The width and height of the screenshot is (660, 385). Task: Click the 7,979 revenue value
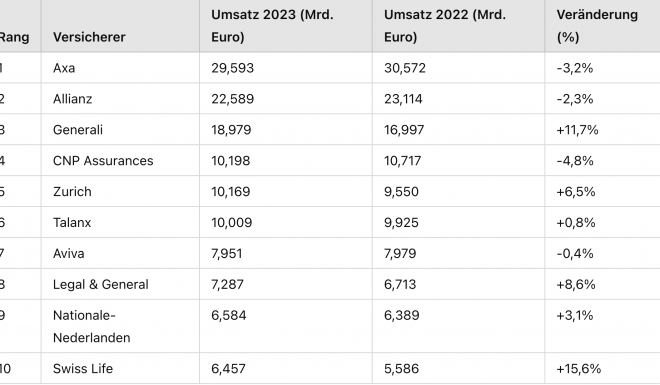tap(400, 253)
